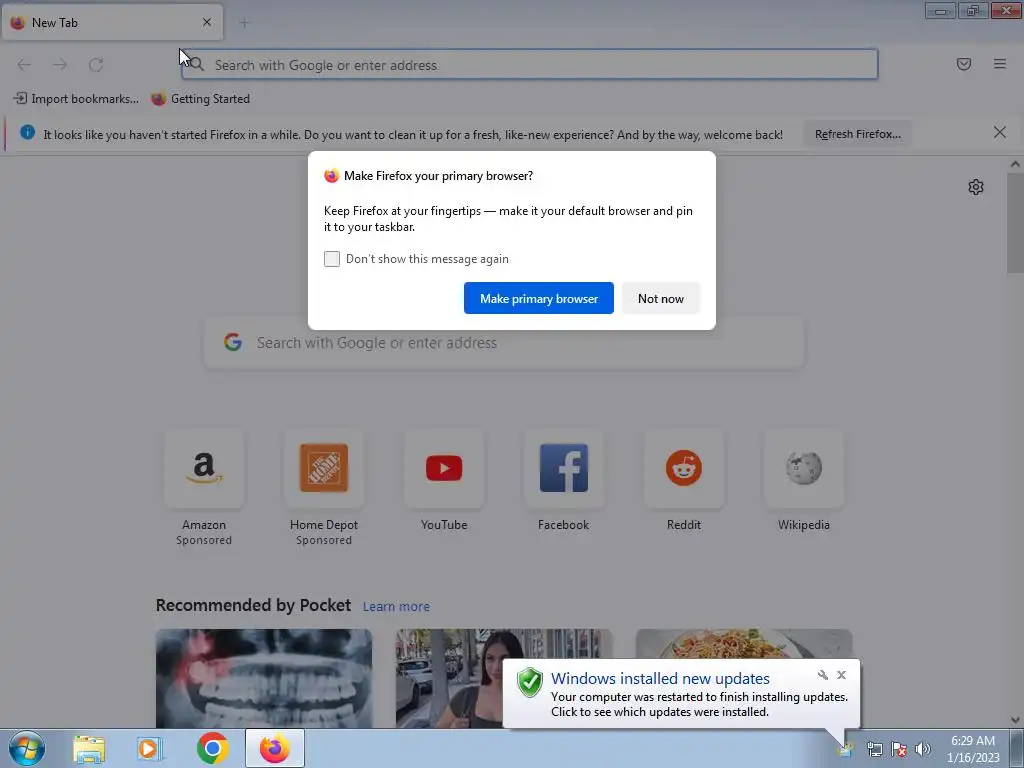Click the scrollbar up arrow
Screen dimensions: 1024x768
click(1015, 164)
